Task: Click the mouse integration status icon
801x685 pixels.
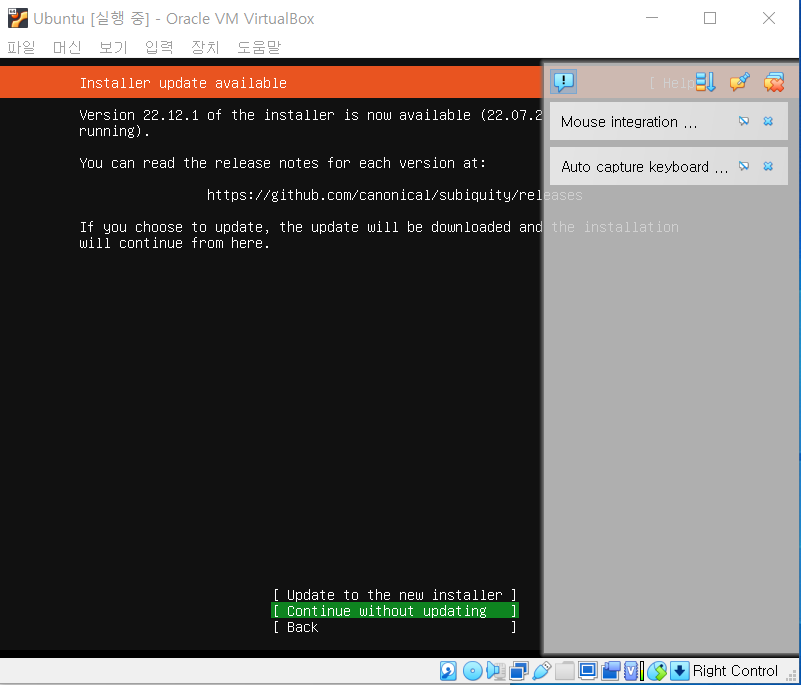Action: point(657,670)
